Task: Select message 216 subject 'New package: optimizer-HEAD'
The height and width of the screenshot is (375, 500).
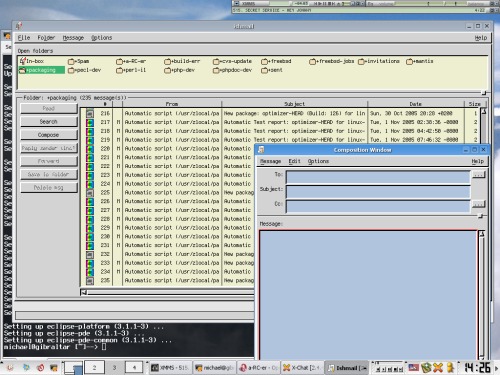Action: point(294,114)
